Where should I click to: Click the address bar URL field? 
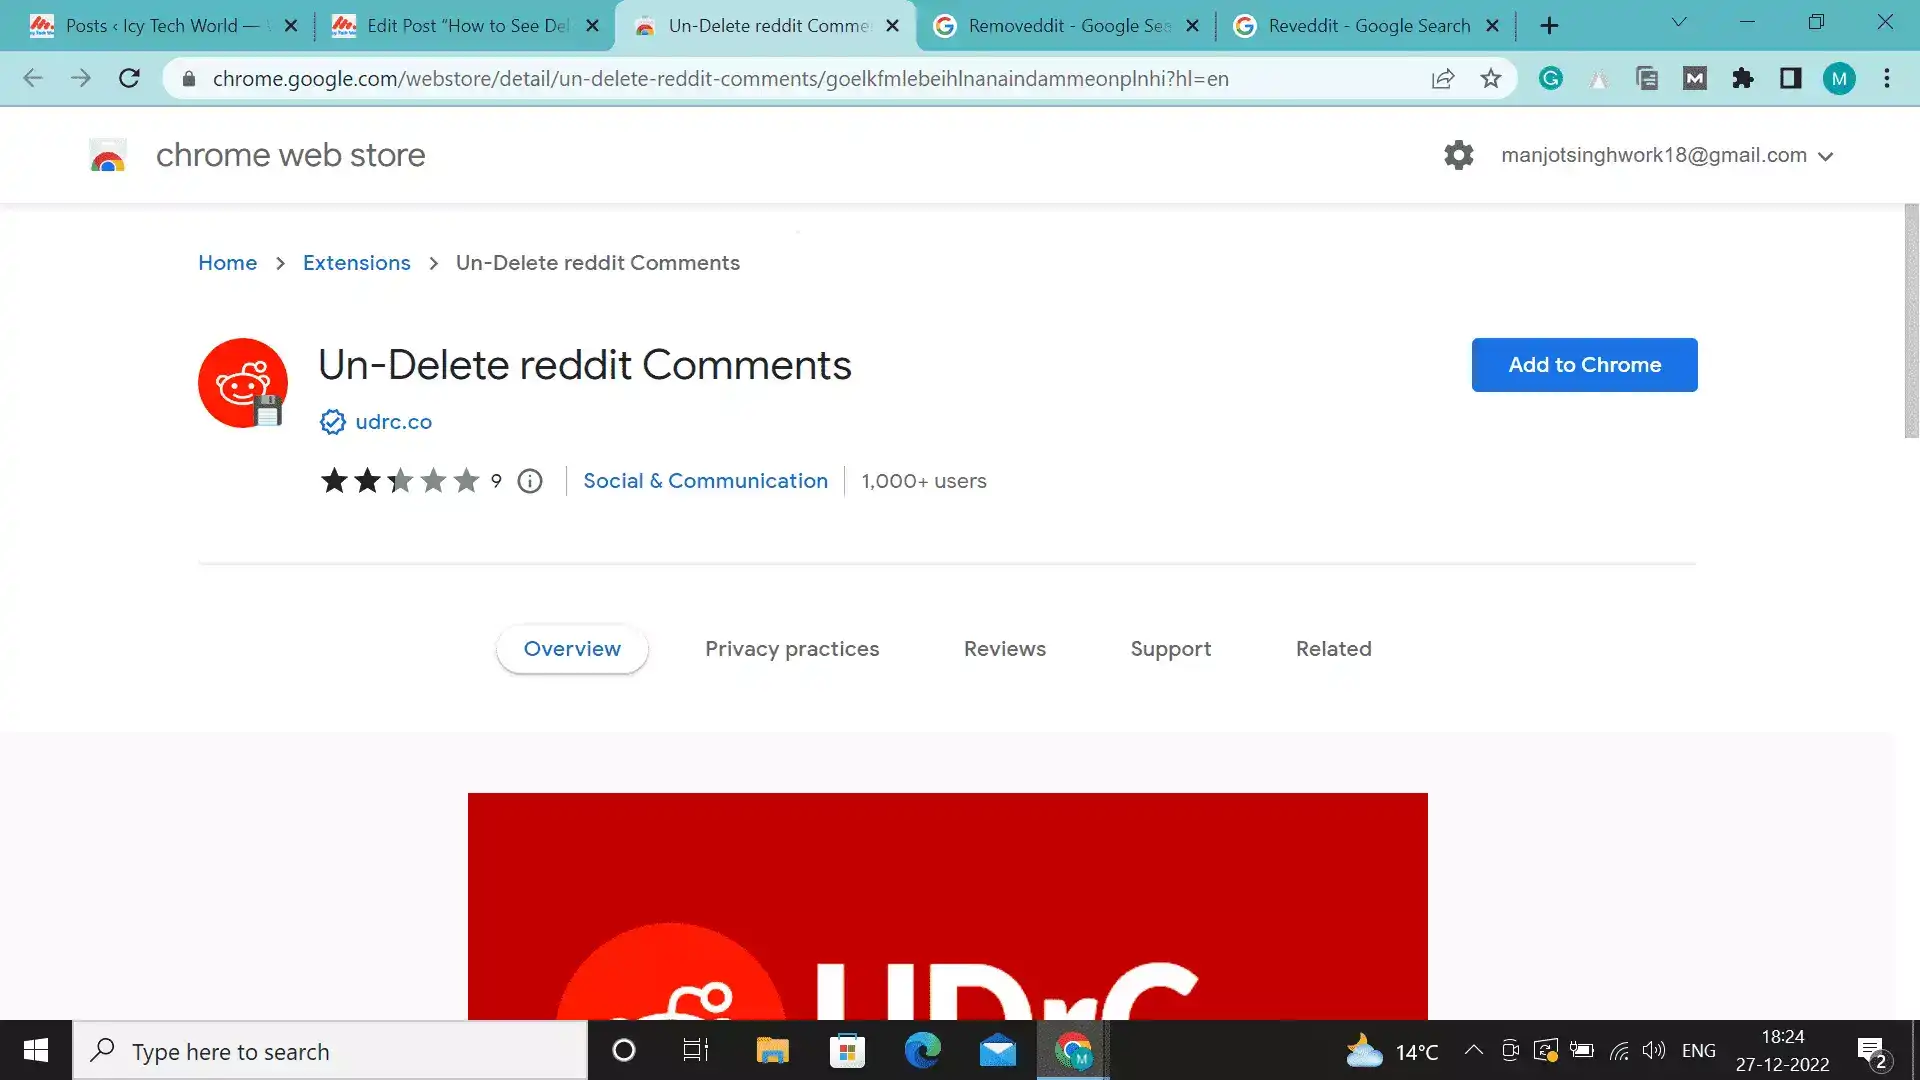click(720, 78)
